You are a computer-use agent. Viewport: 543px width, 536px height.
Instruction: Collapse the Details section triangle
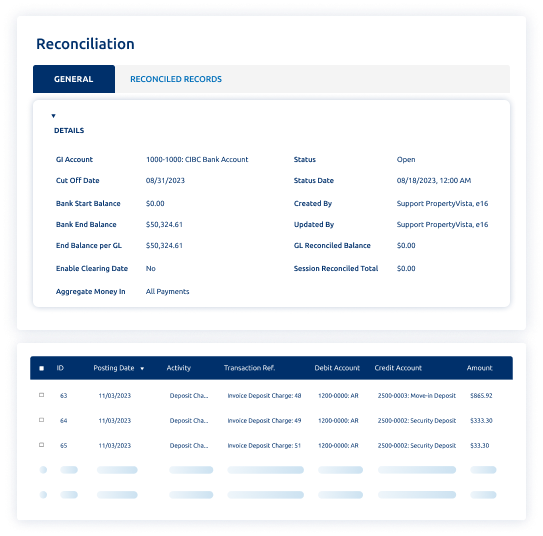click(x=53, y=116)
